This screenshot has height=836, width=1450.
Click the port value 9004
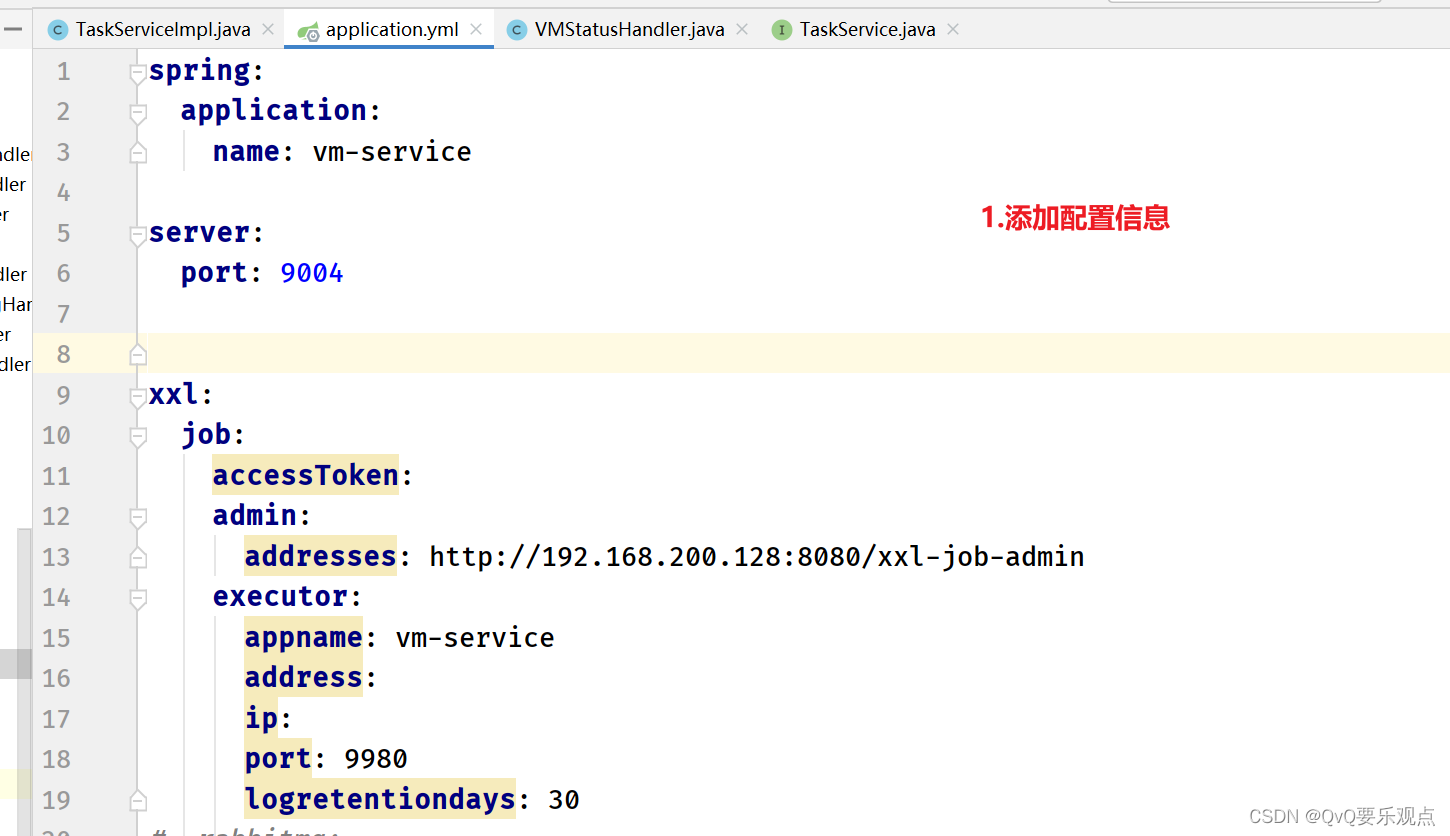tap(312, 273)
